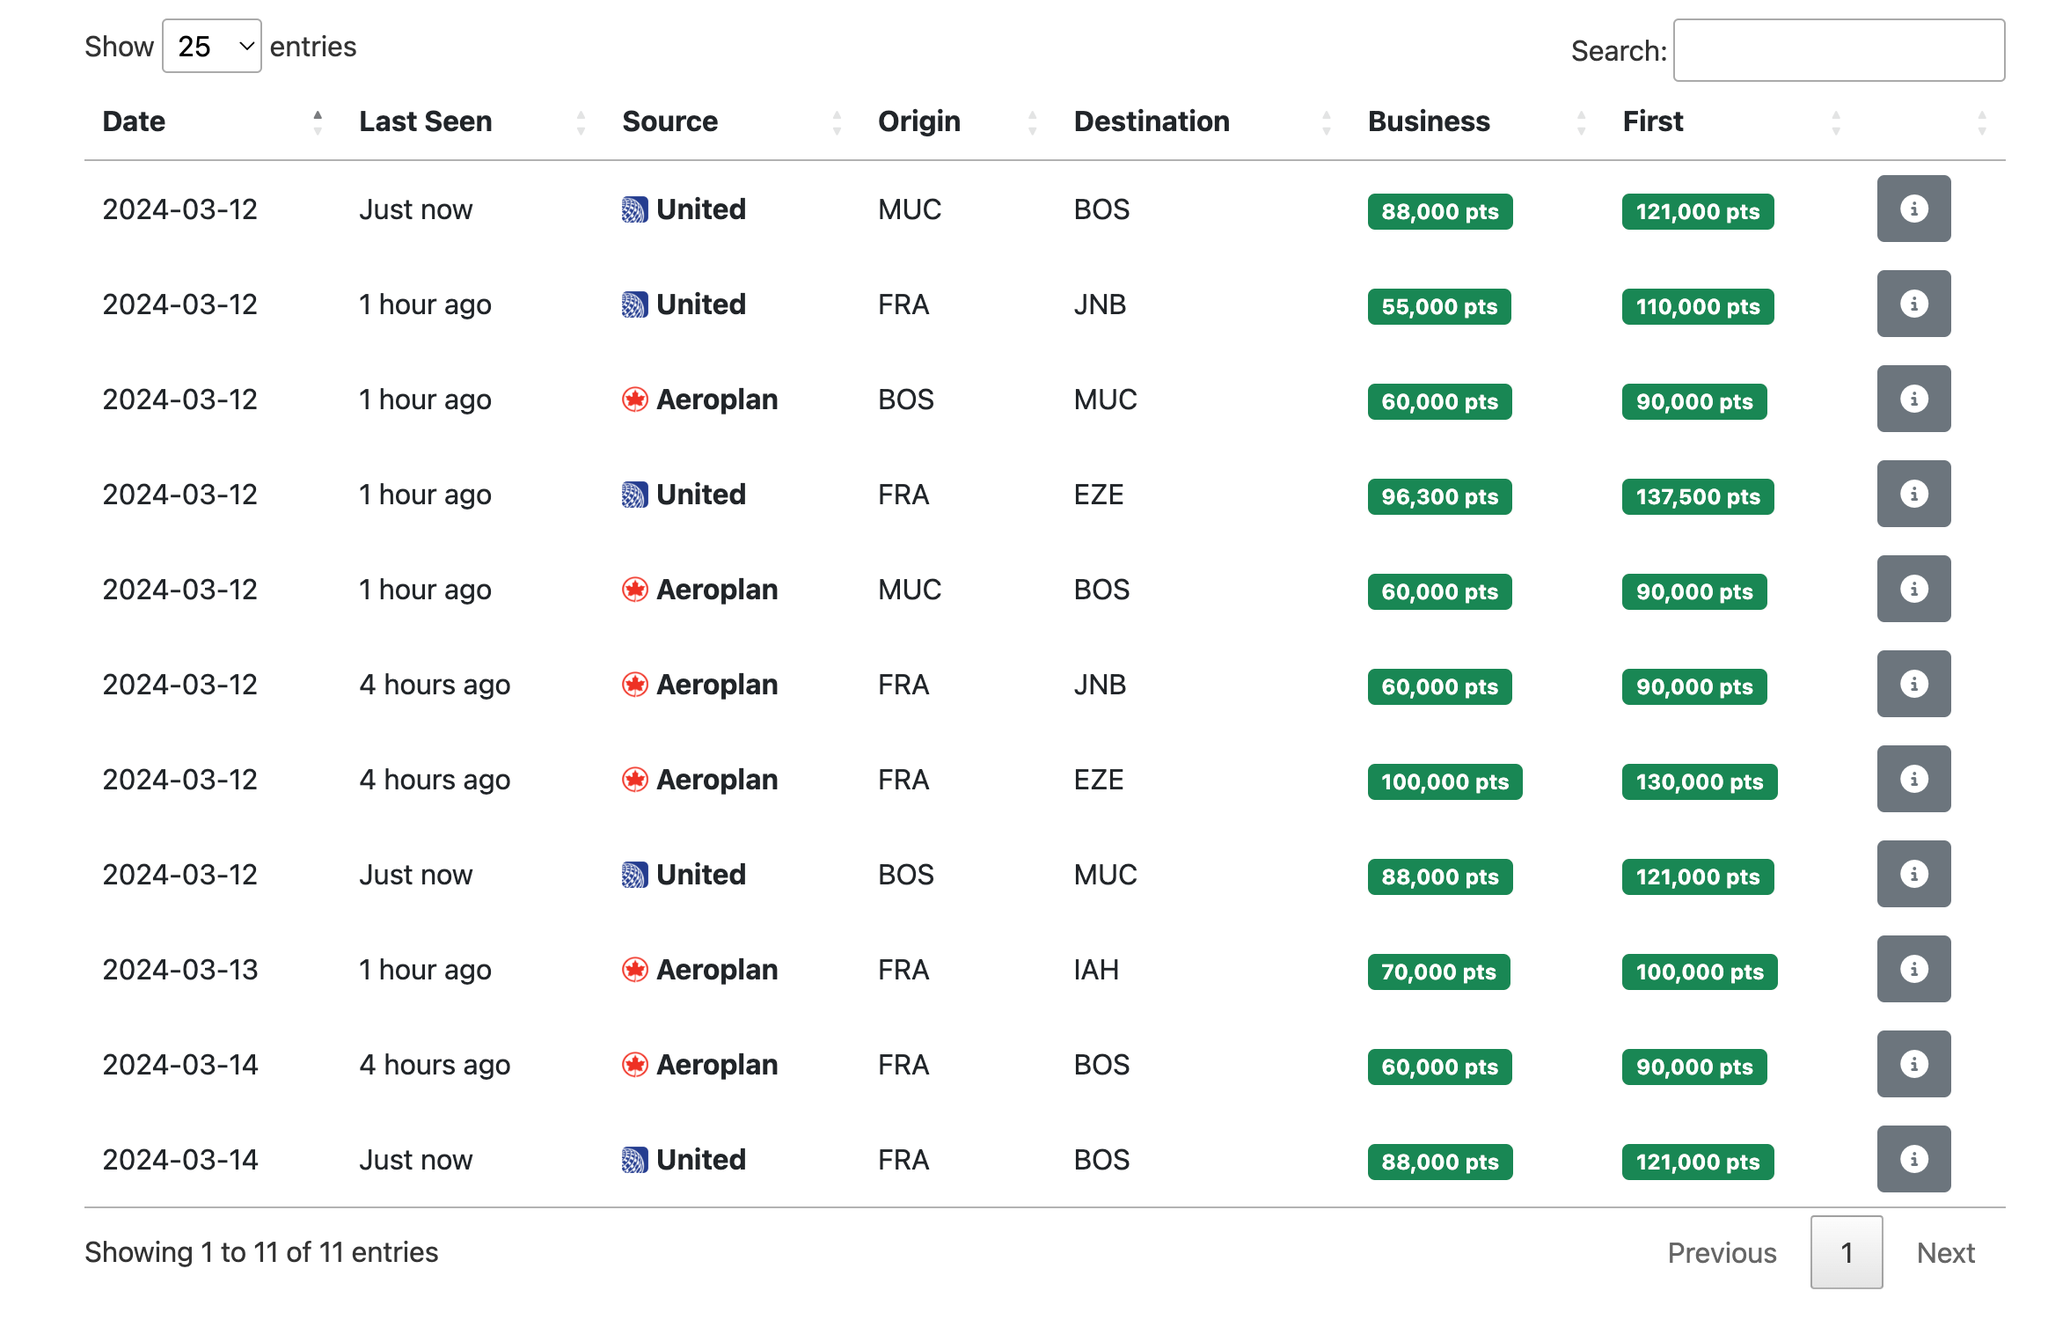Click the Aeroplan maple leaf logo for FRA-IAH

[633, 969]
